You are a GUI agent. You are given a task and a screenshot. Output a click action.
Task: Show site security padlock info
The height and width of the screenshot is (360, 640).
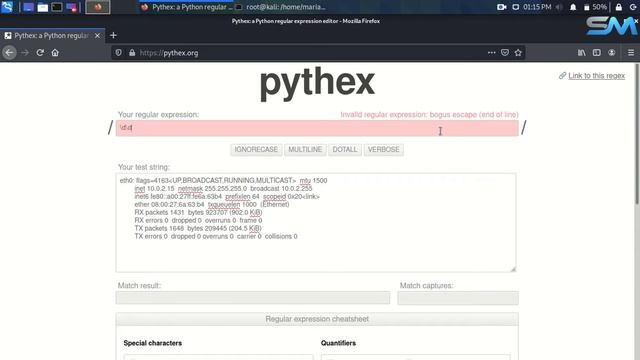point(132,53)
